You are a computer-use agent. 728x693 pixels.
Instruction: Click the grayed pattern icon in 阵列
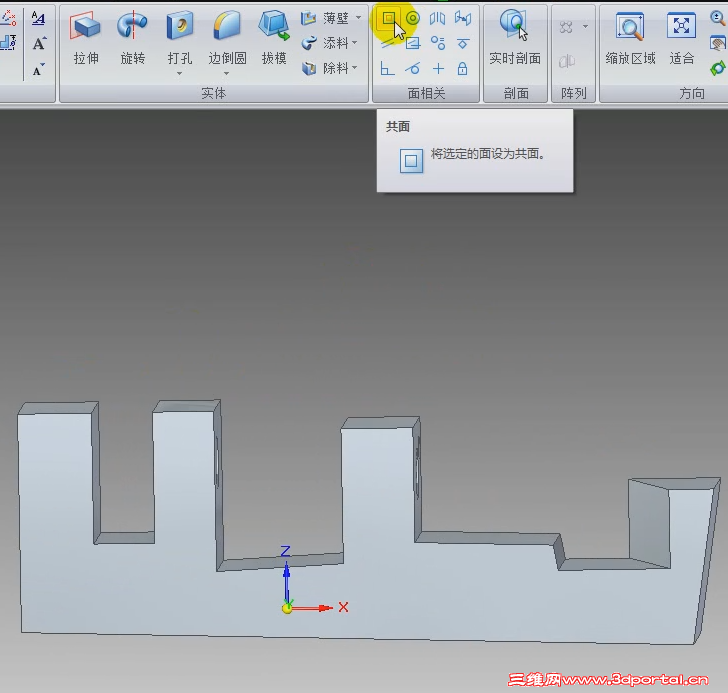[x=566, y=27]
